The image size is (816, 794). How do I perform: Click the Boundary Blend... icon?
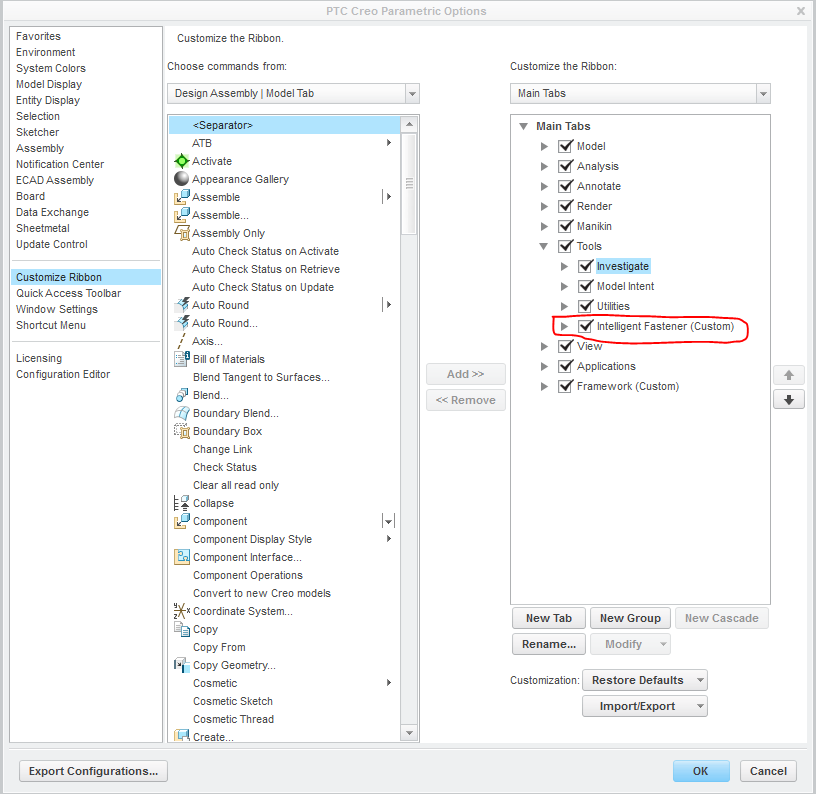(x=182, y=413)
